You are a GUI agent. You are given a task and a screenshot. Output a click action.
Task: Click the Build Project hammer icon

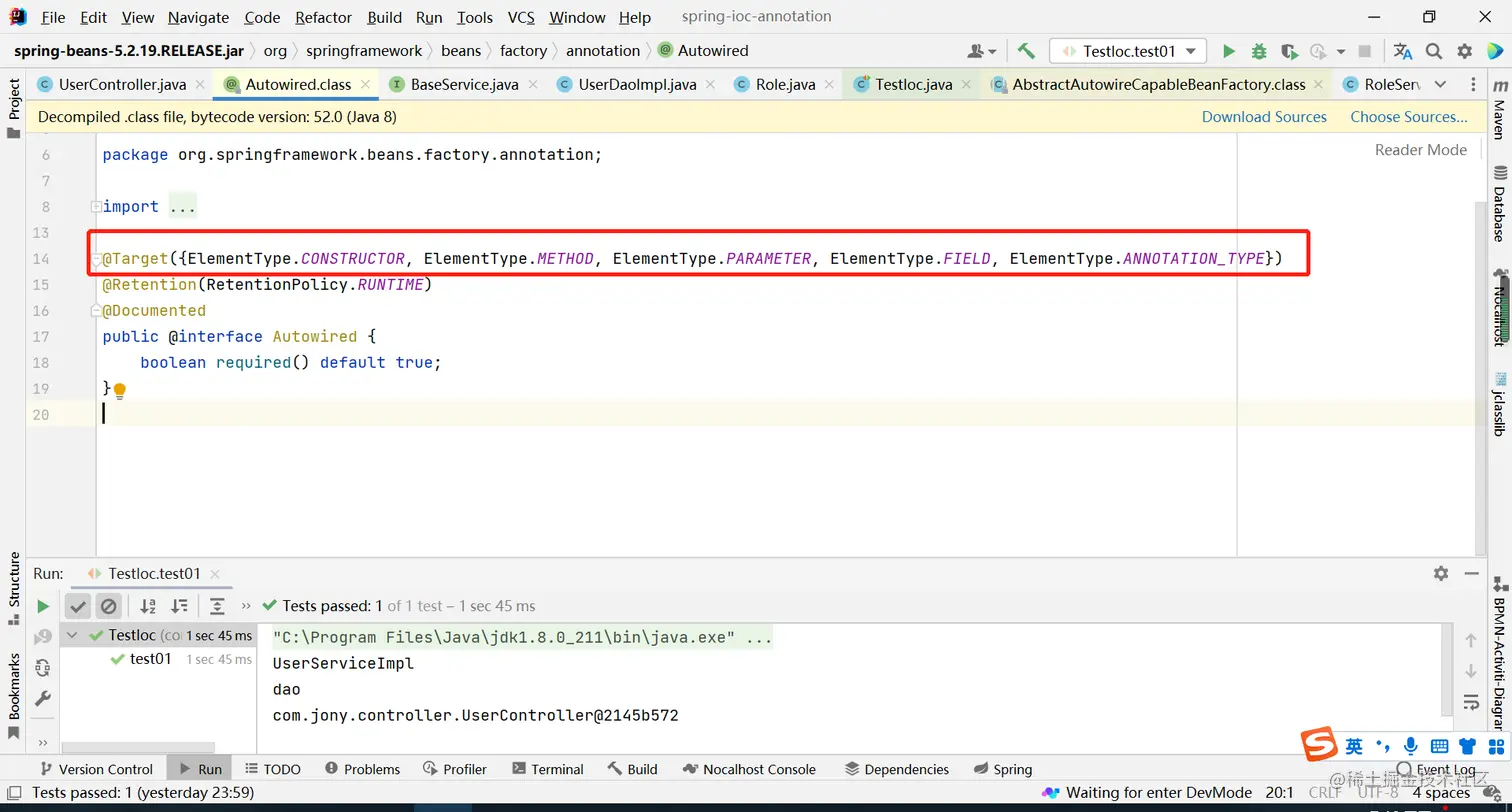1026,51
